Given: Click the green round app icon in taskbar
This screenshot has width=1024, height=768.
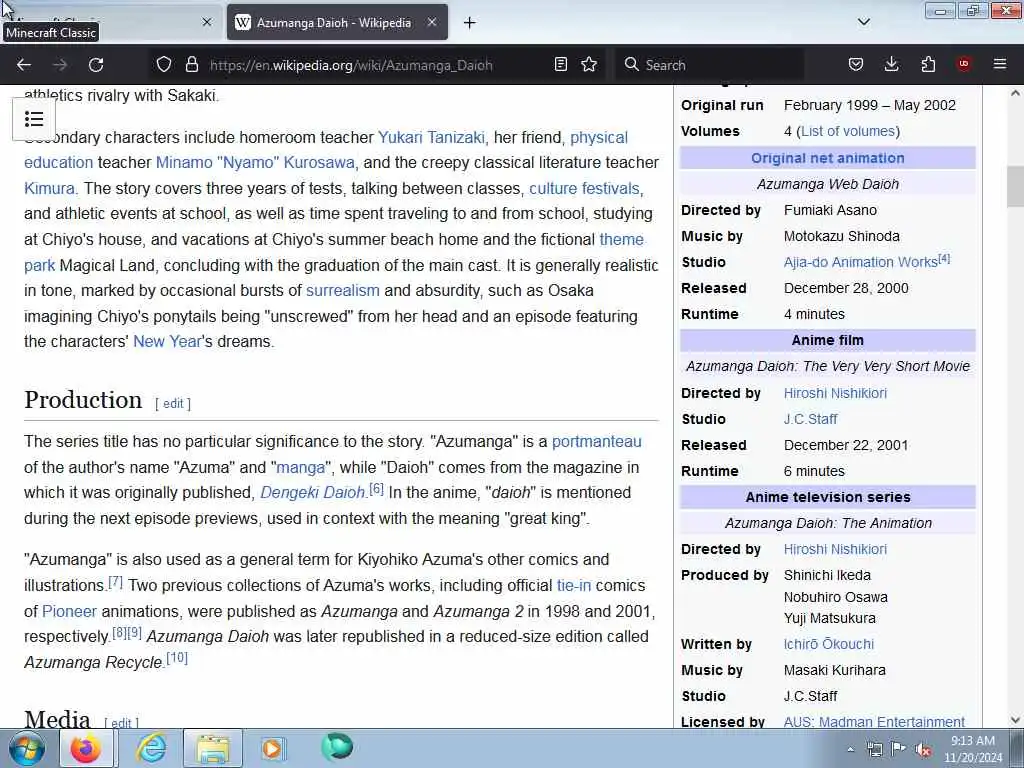Looking at the screenshot, I should pyautogui.click(x=337, y=747).
